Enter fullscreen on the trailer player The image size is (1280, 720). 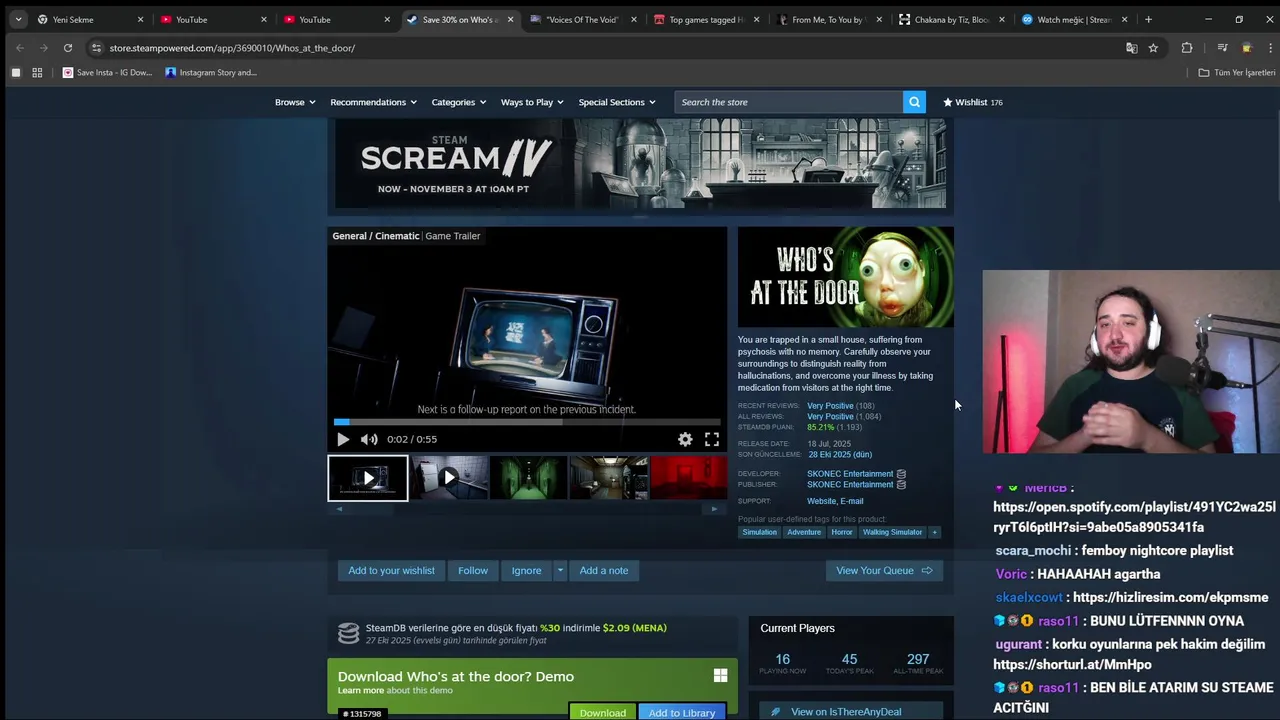pyautogui.click(x=712, y=439)
